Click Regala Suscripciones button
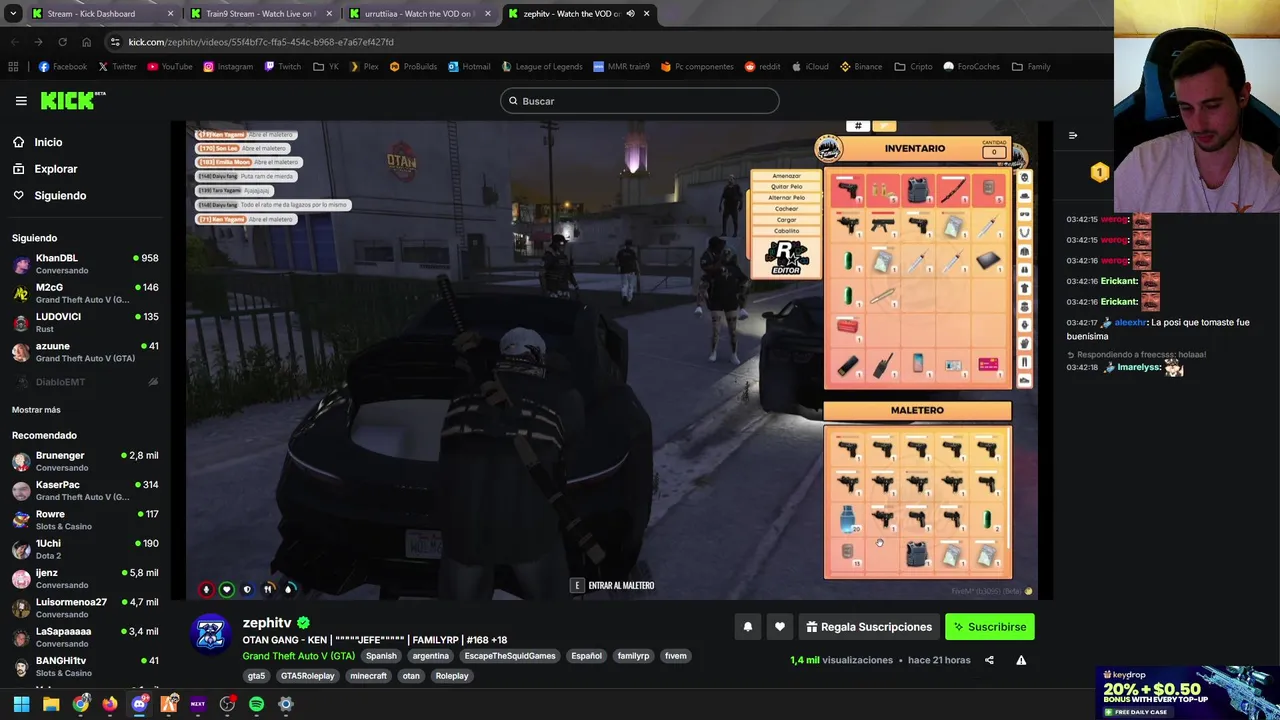1280x720 pixels. pos(869,627)
